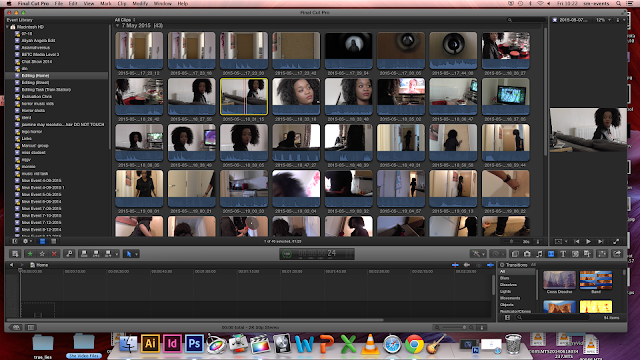Open the All Clips filter dropdown

(x=125, y=20)
